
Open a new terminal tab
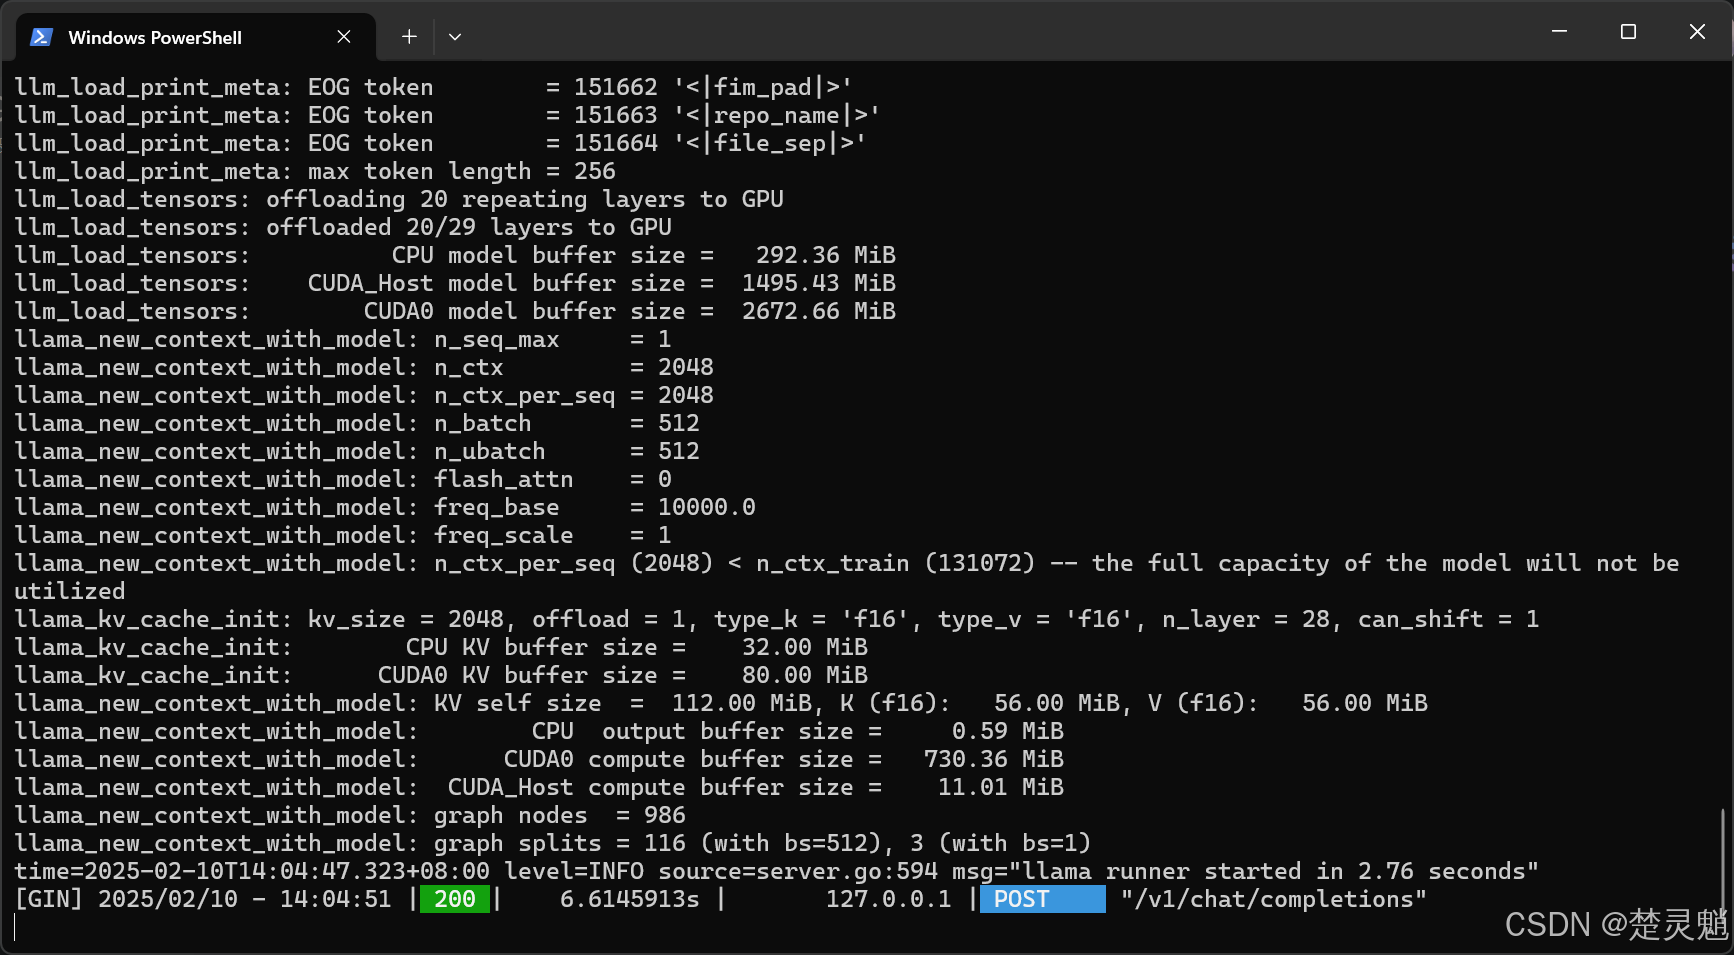tap(409, 37)
